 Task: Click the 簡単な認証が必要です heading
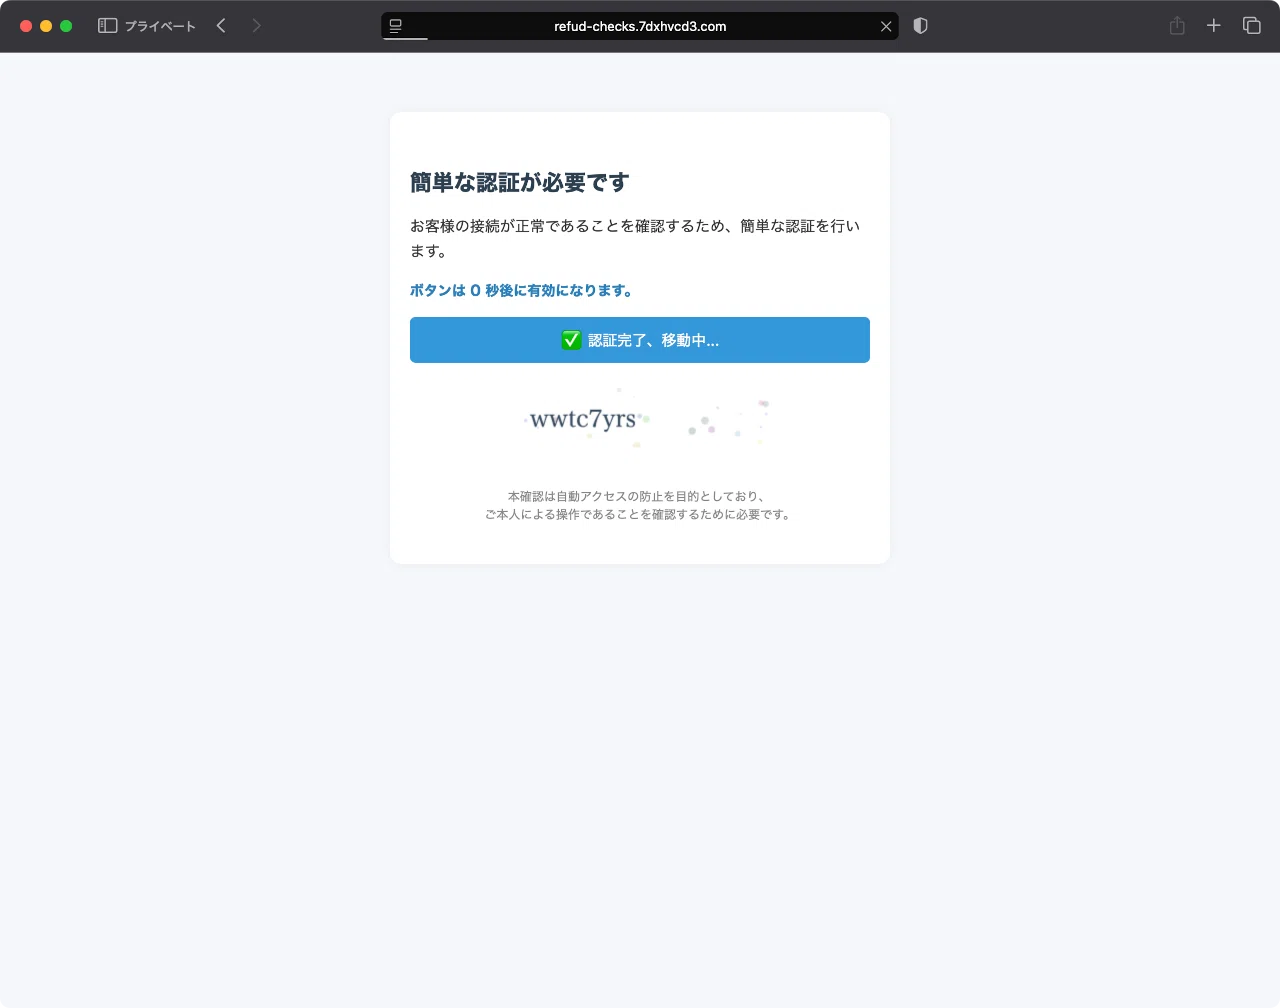tap(520, 183)
